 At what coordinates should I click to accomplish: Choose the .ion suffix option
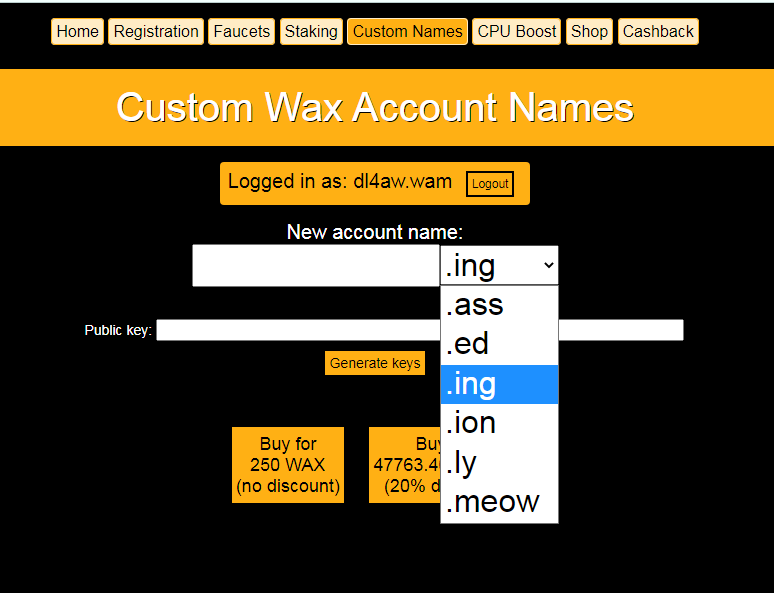point(499,423)
